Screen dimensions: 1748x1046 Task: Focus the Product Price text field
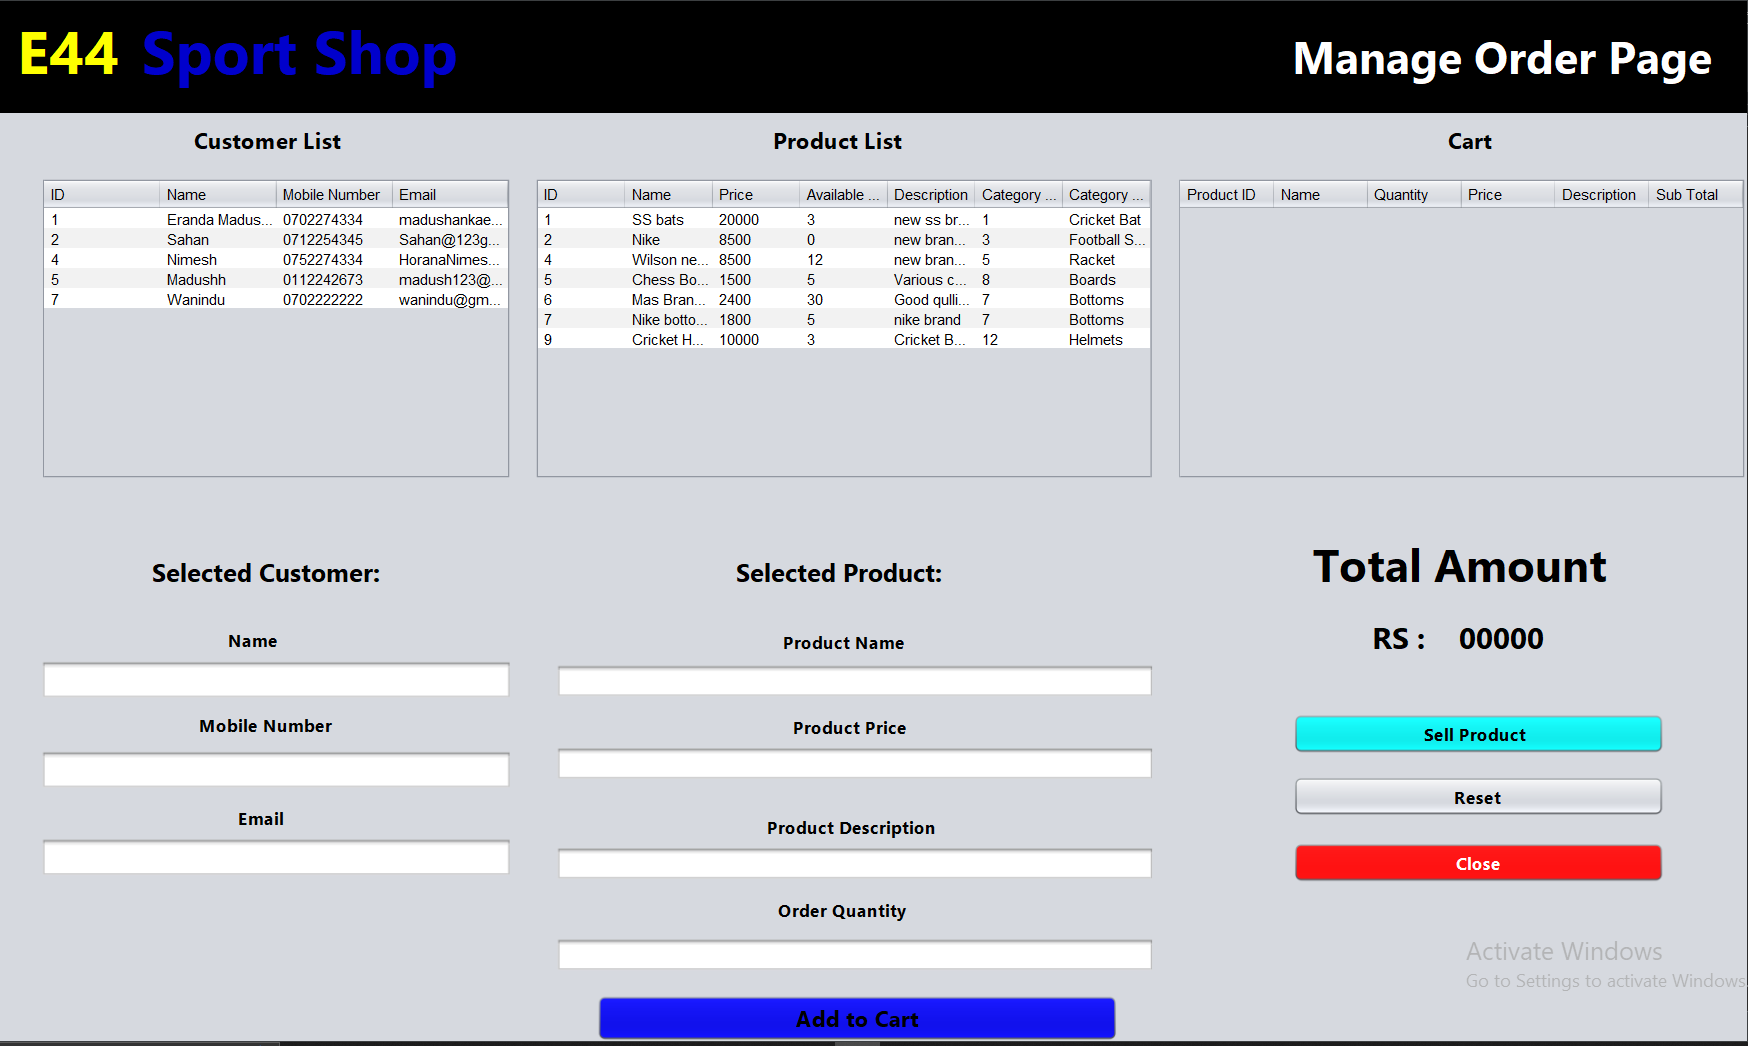pos(854,764)
